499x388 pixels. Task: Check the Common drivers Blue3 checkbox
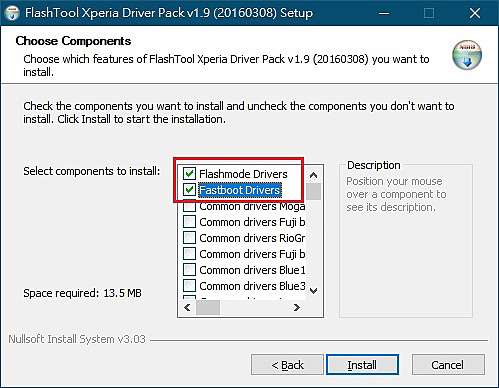[189, 285]
